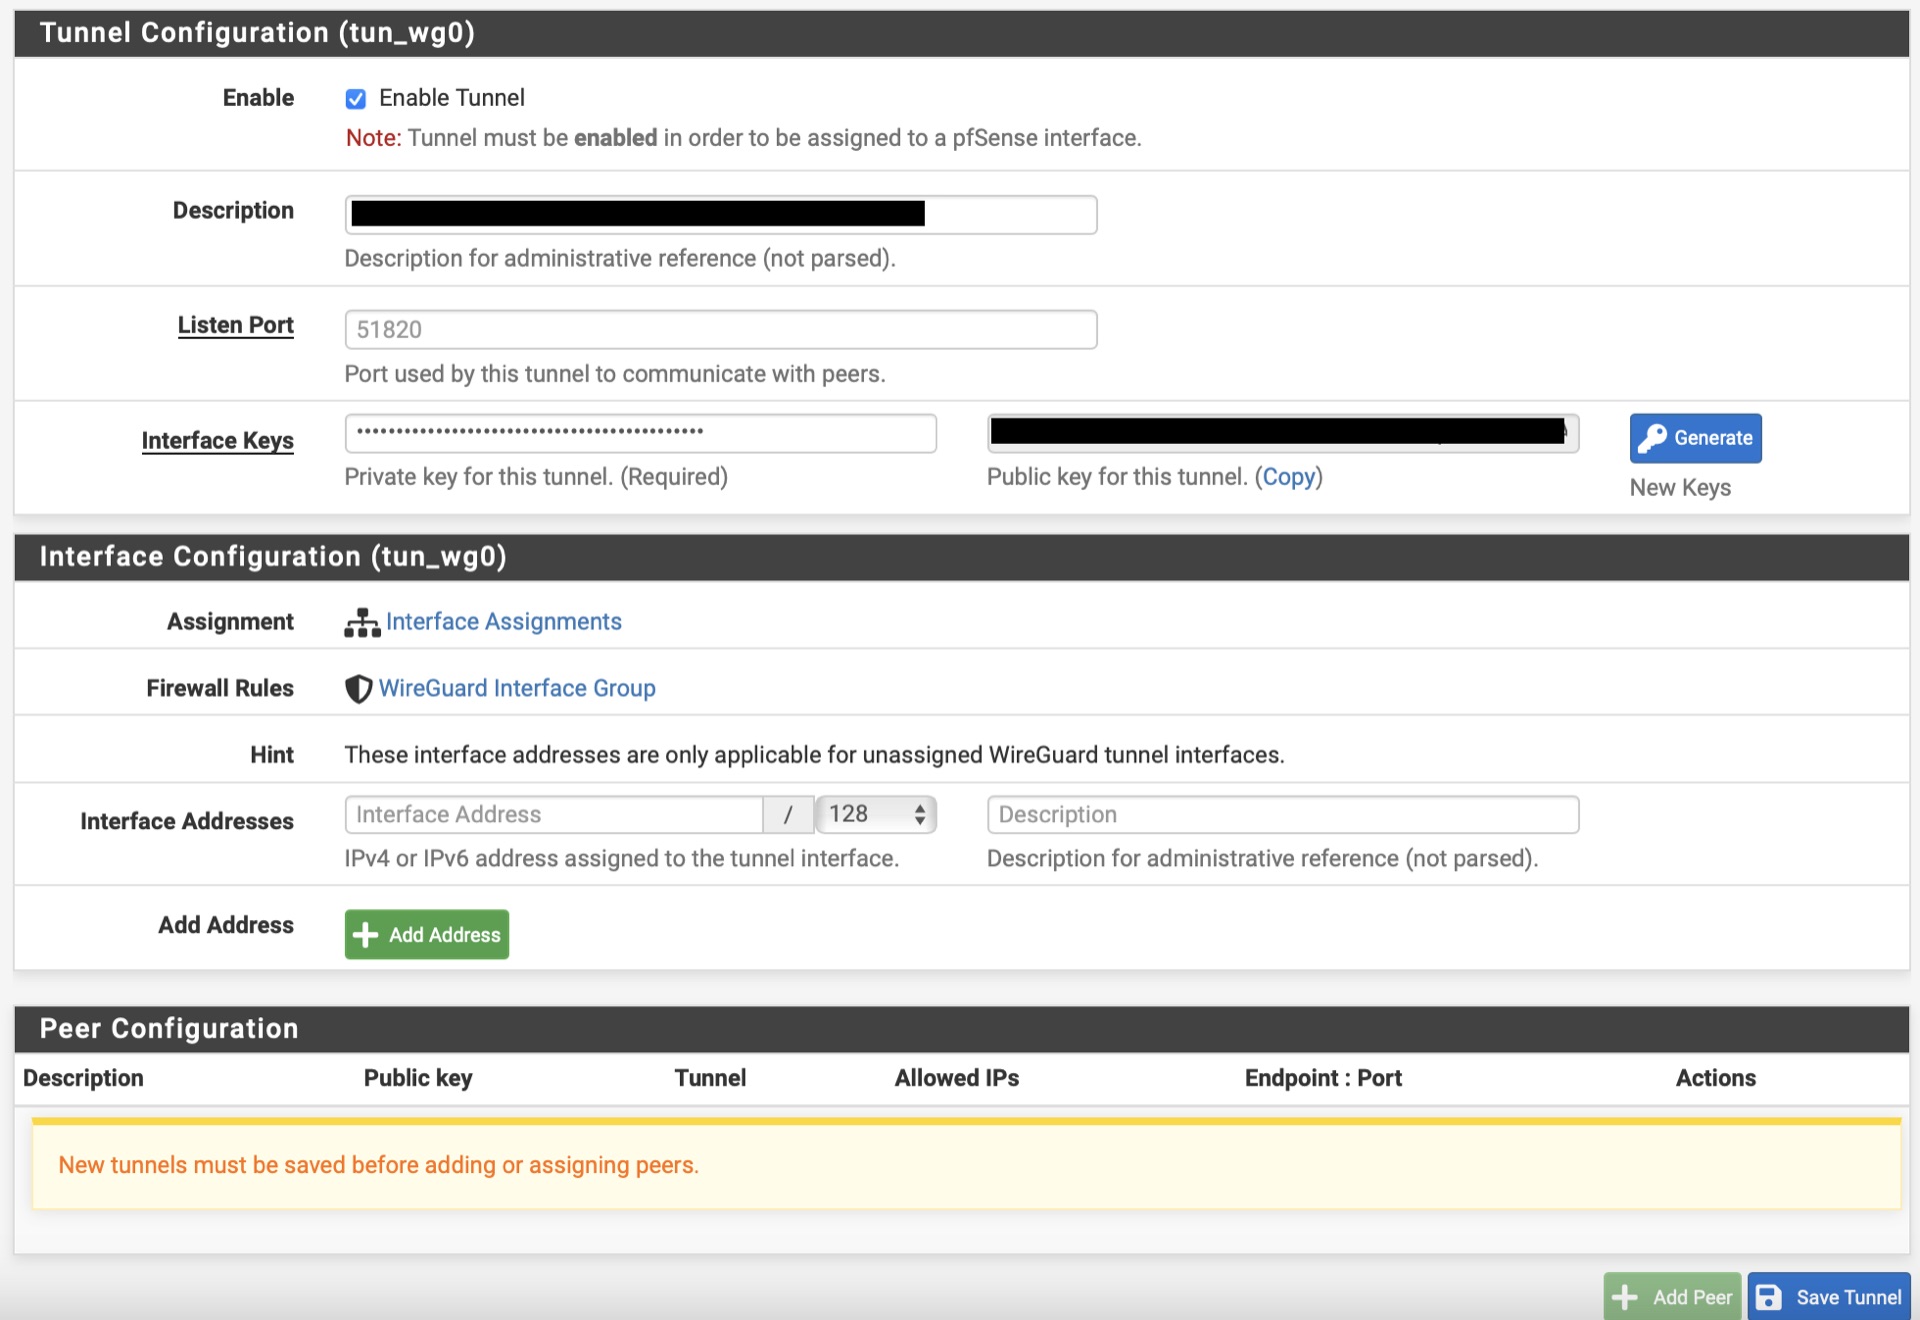Open Interface Assignments
Image resolution: width=1920 pixels, height=1320 pixels.
(504, 621)
